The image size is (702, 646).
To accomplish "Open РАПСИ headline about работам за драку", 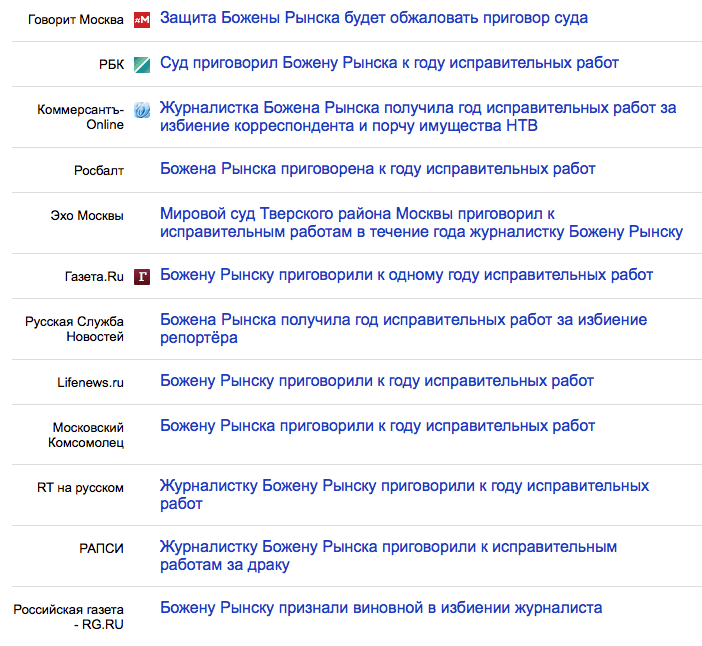I will click(388, 556).
